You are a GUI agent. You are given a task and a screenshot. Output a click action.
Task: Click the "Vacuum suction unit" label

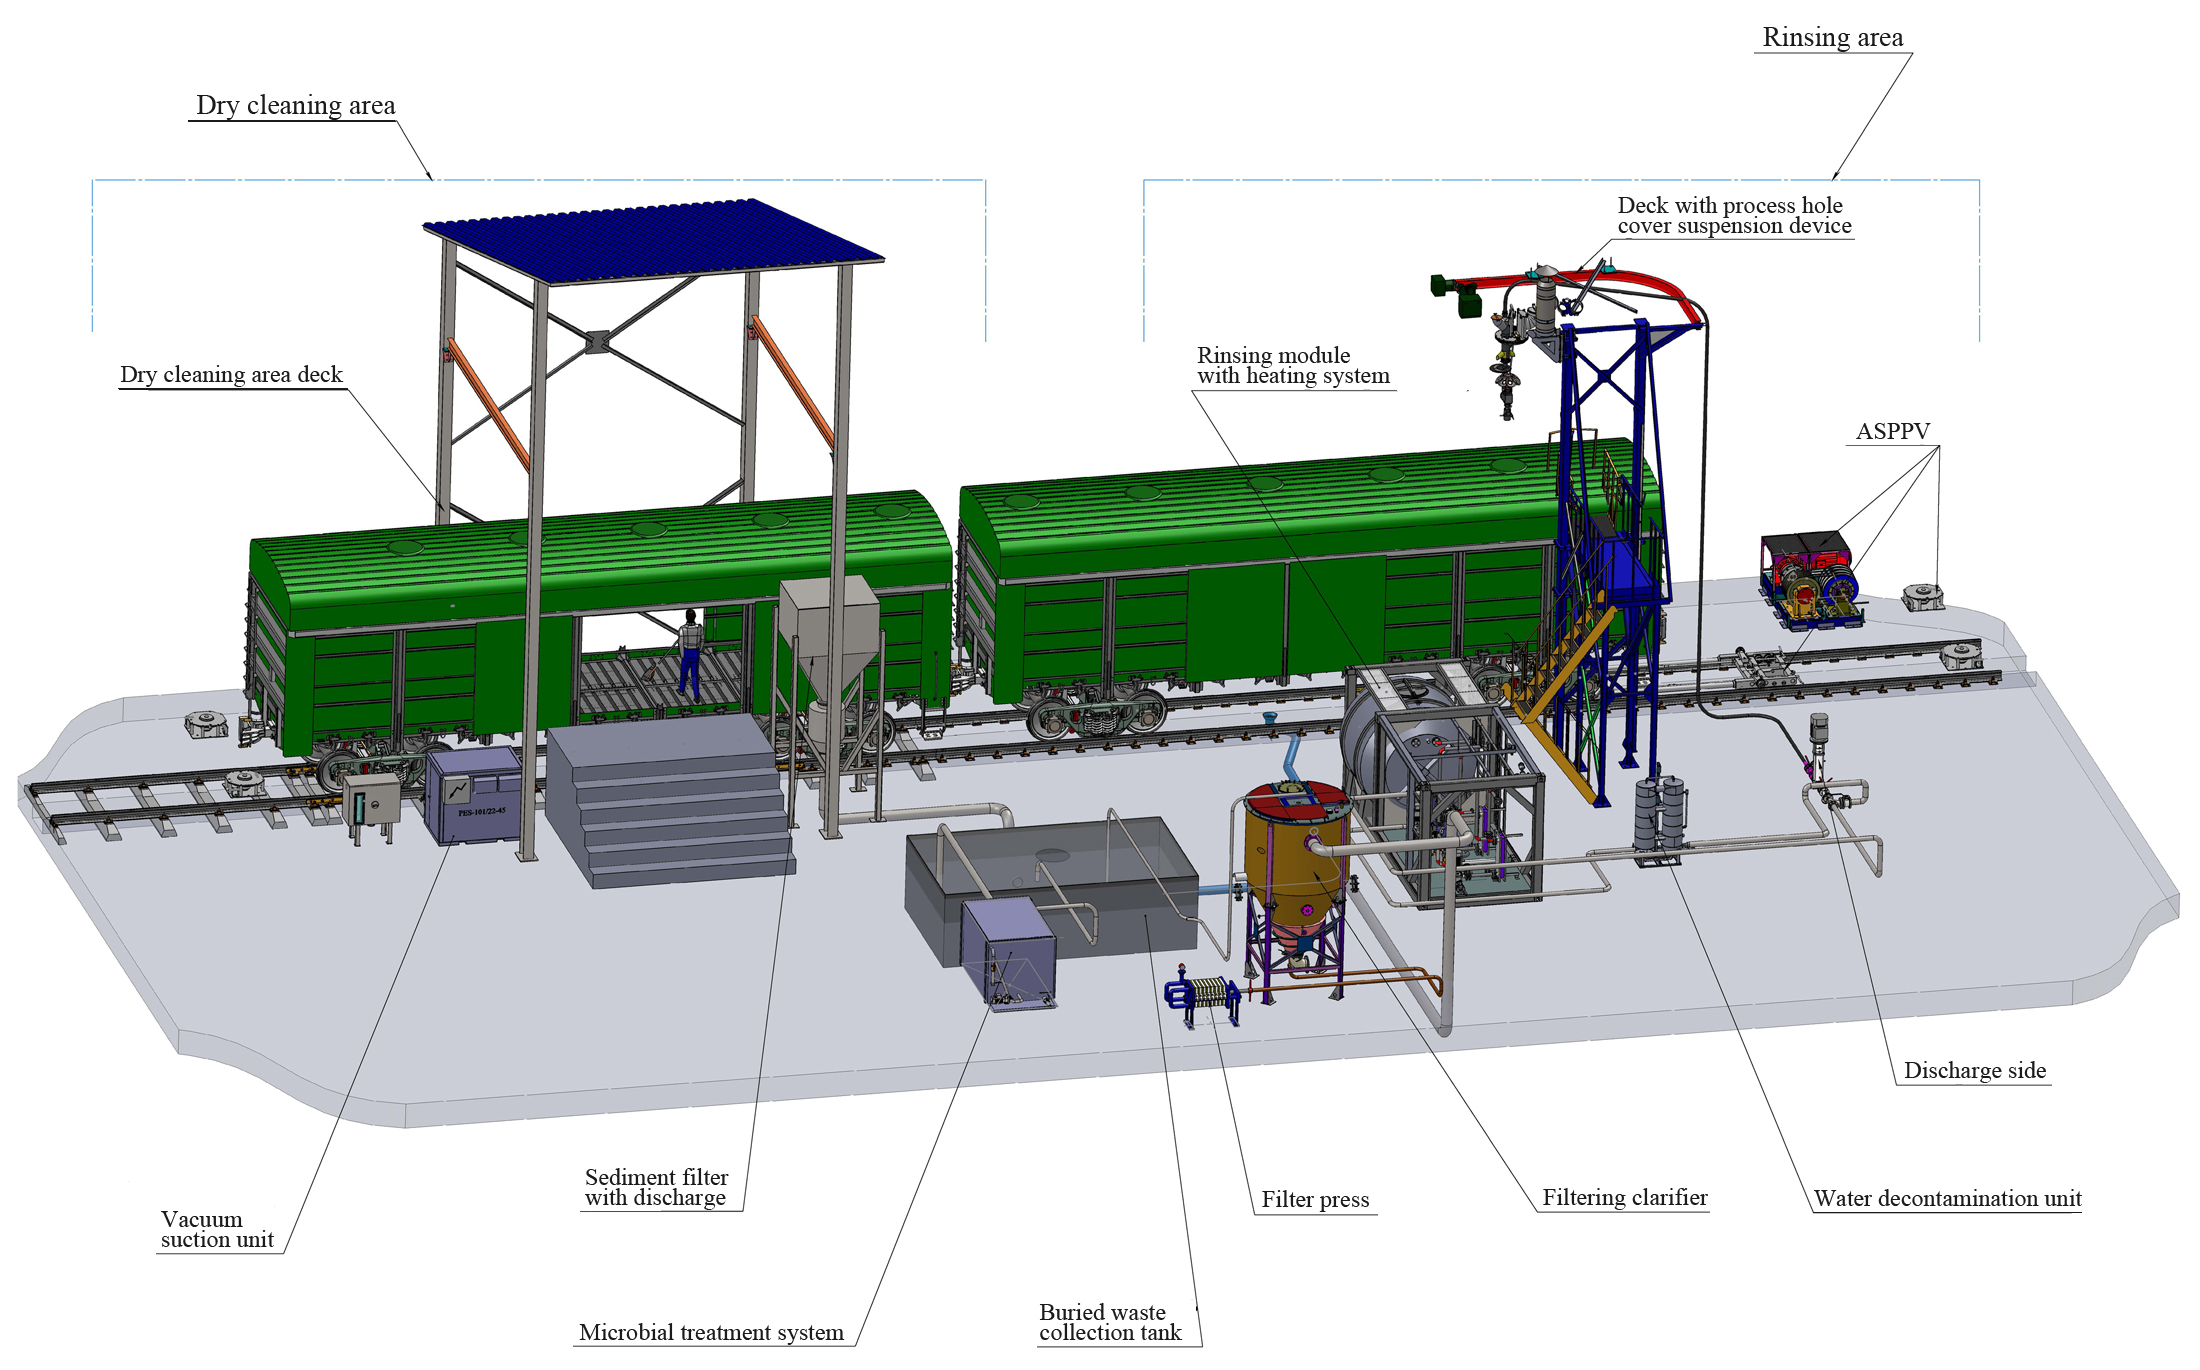pyautogui.click(x=216, y=1229)
